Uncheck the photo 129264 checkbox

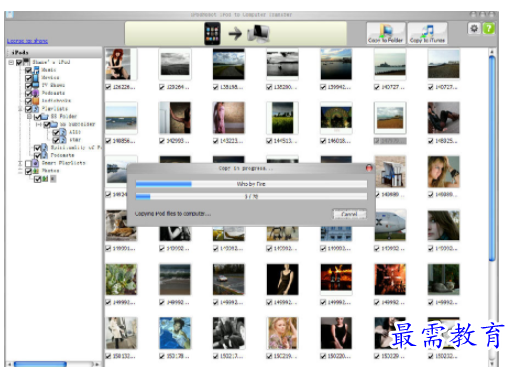162,87
